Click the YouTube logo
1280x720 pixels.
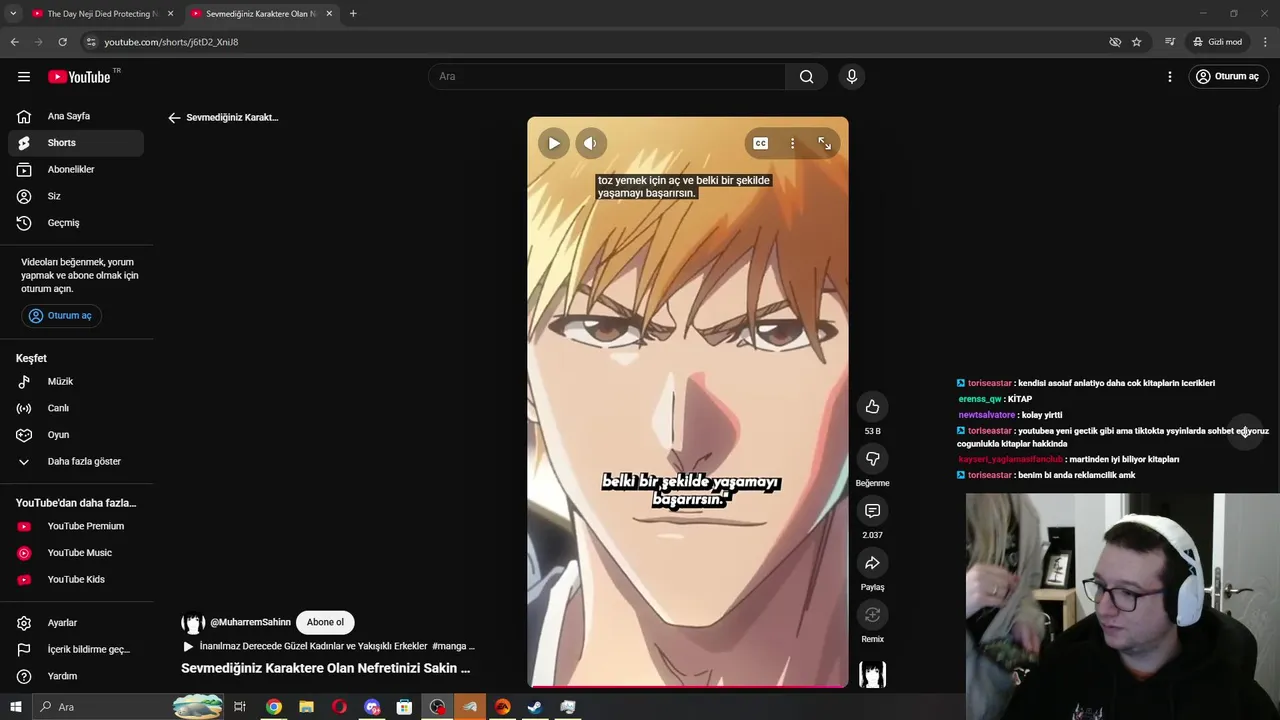(79, 77)
